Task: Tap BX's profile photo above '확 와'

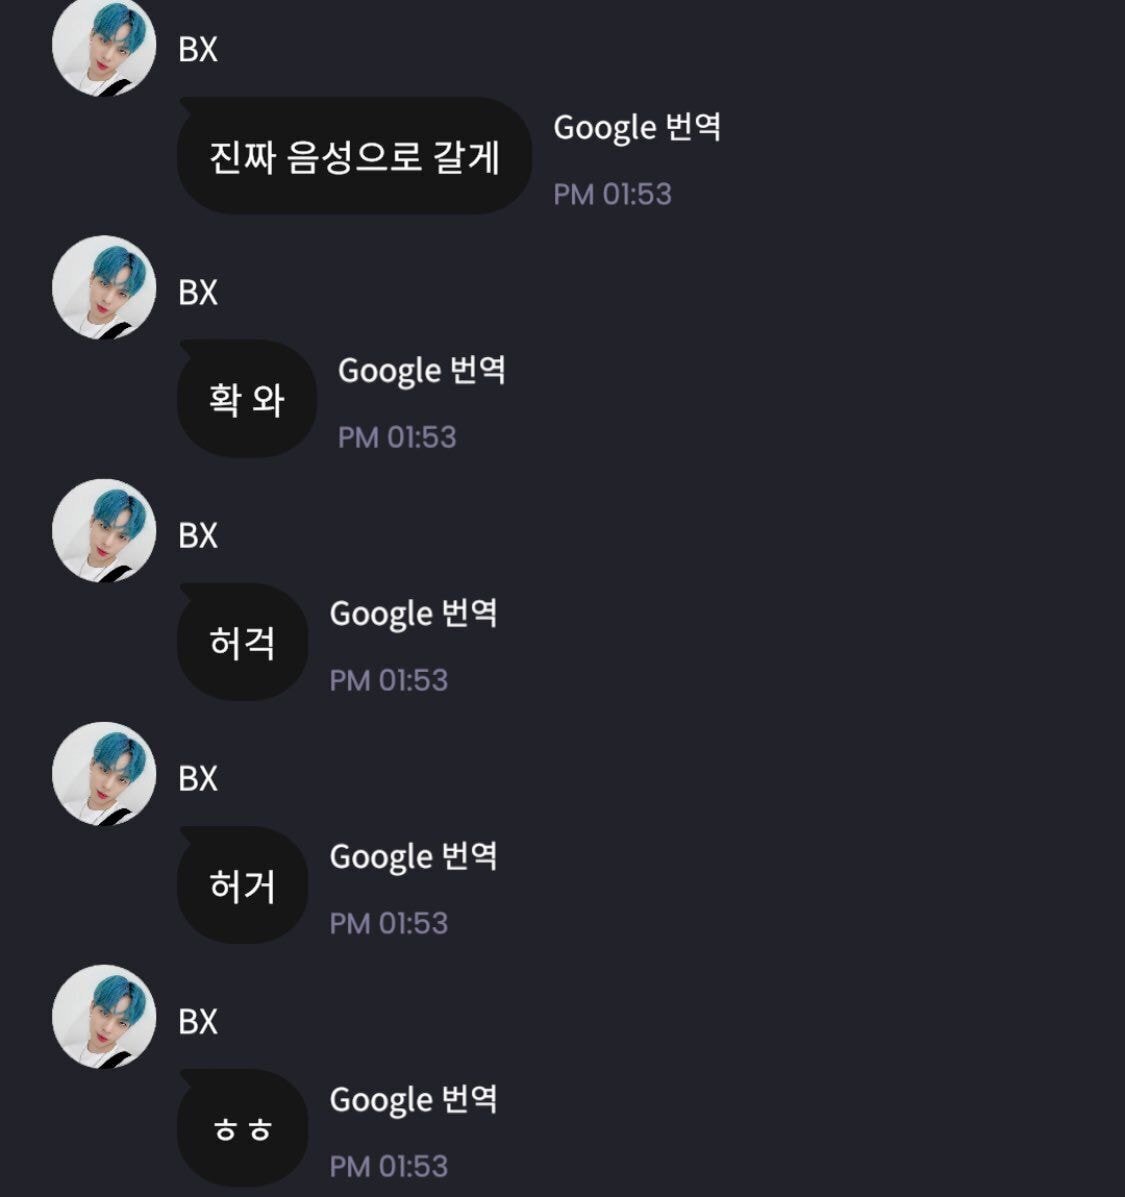Action: click(104, 288)
